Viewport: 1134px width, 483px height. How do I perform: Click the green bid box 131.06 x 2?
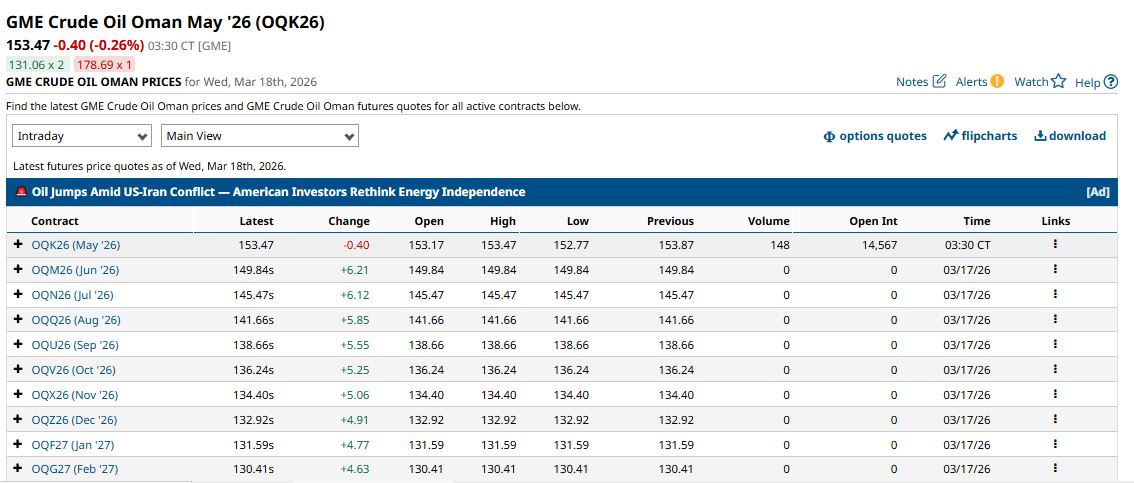[x=36, y=64]
